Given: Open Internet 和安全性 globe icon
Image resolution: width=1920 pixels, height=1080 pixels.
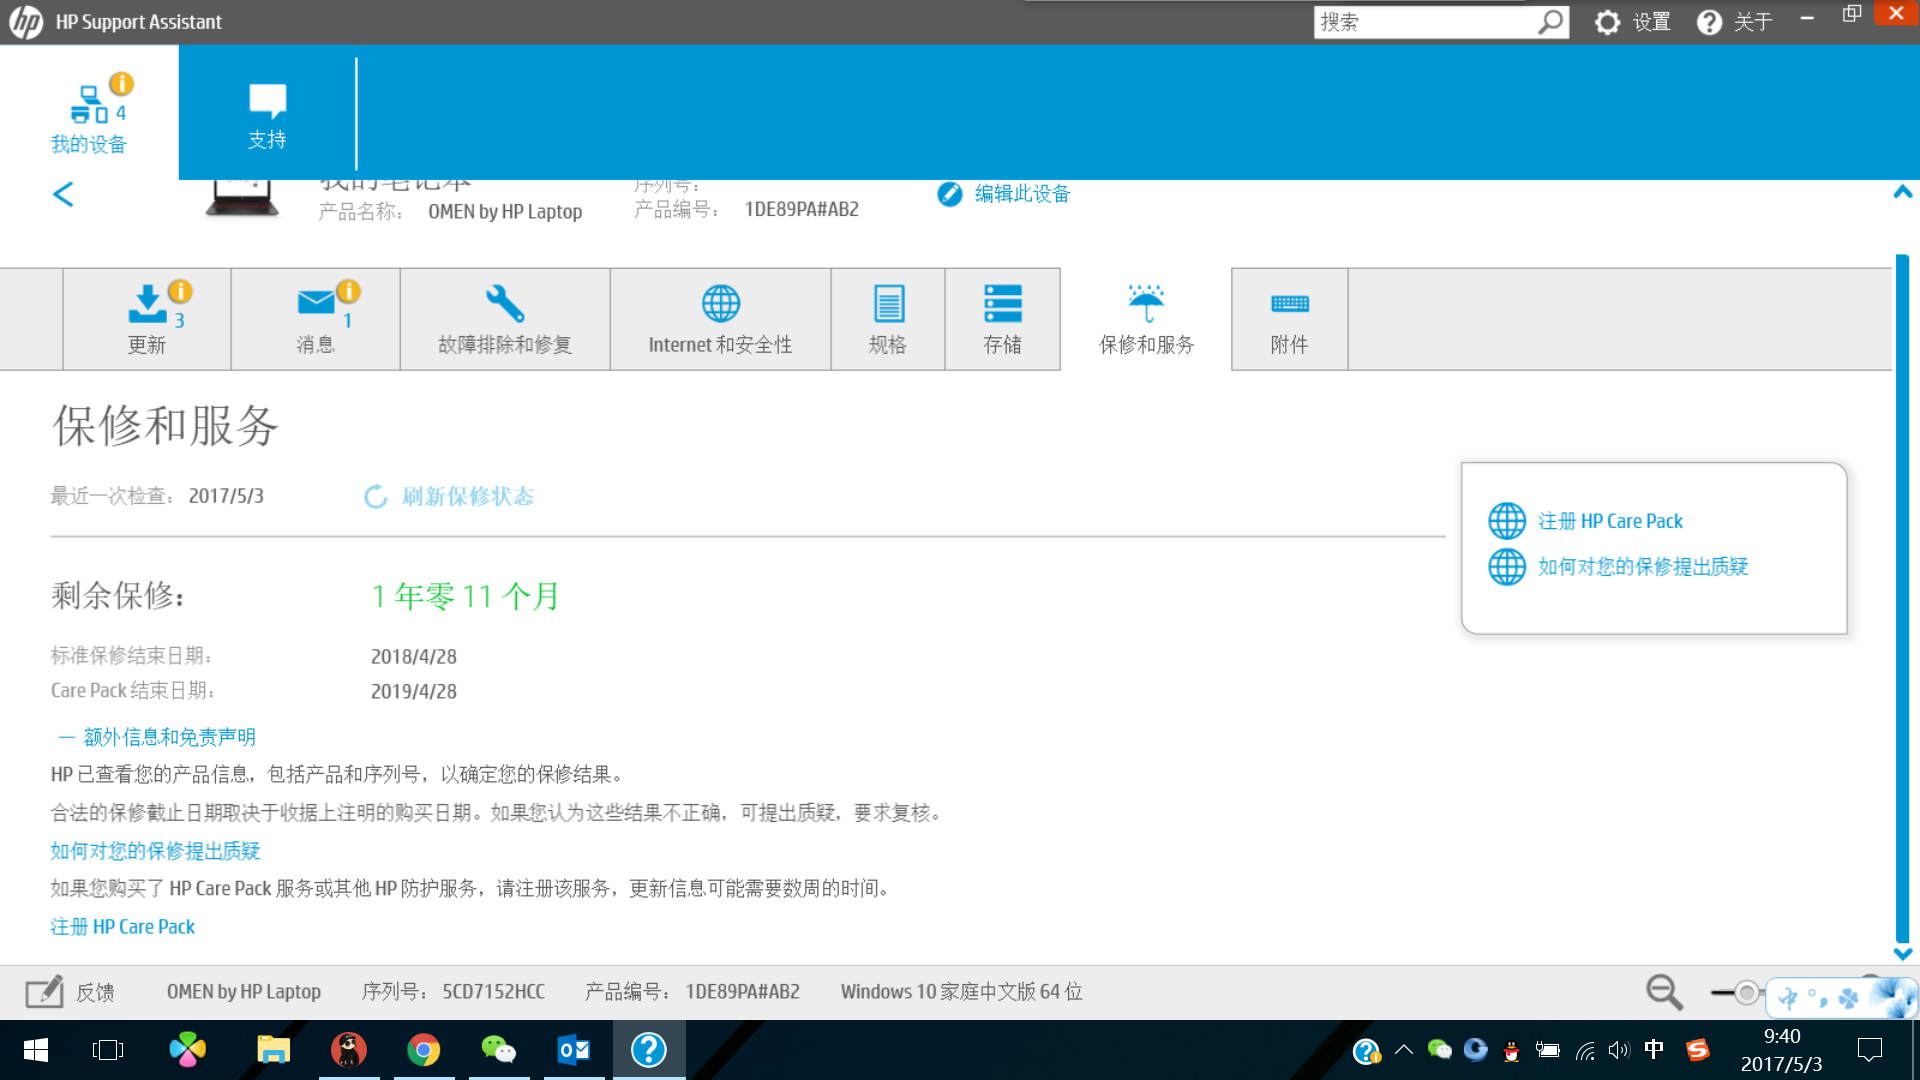Looking at the screenshot, I should (x=719, y=303).
